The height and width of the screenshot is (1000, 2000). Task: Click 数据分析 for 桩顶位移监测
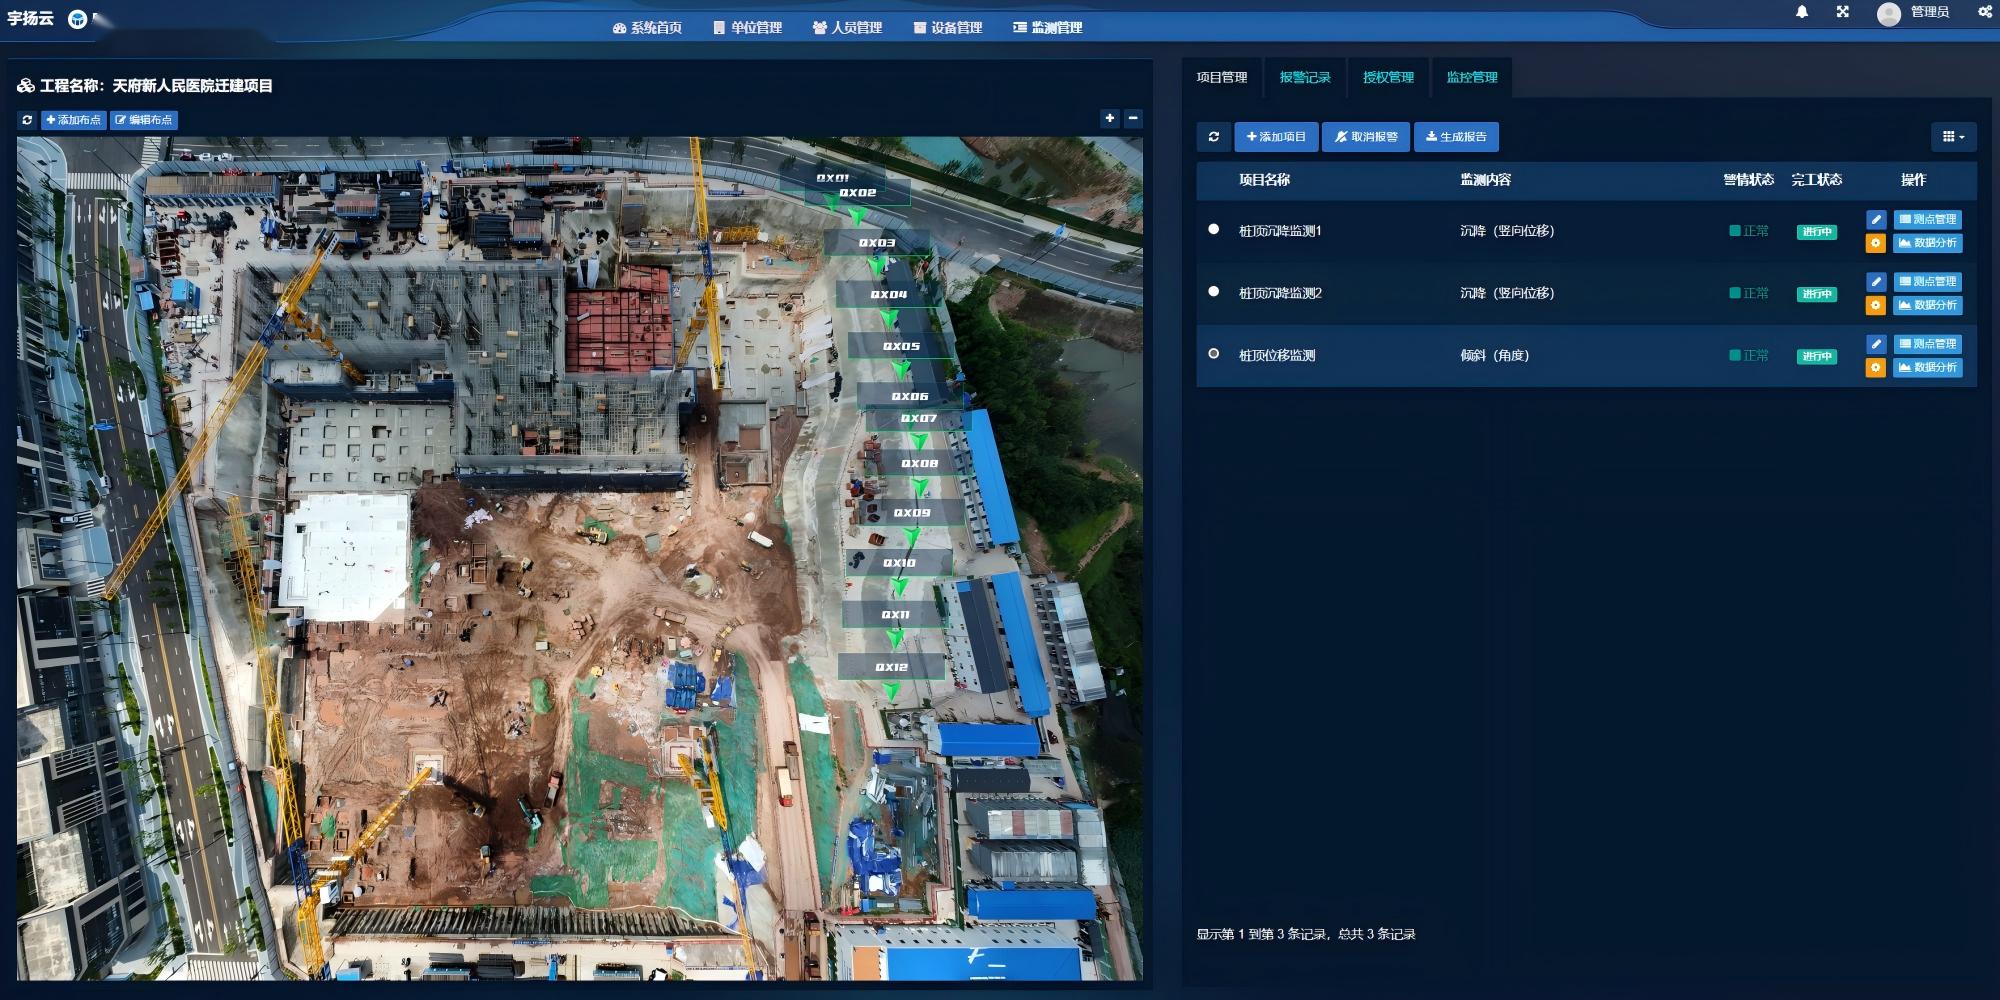point(1927,367)
